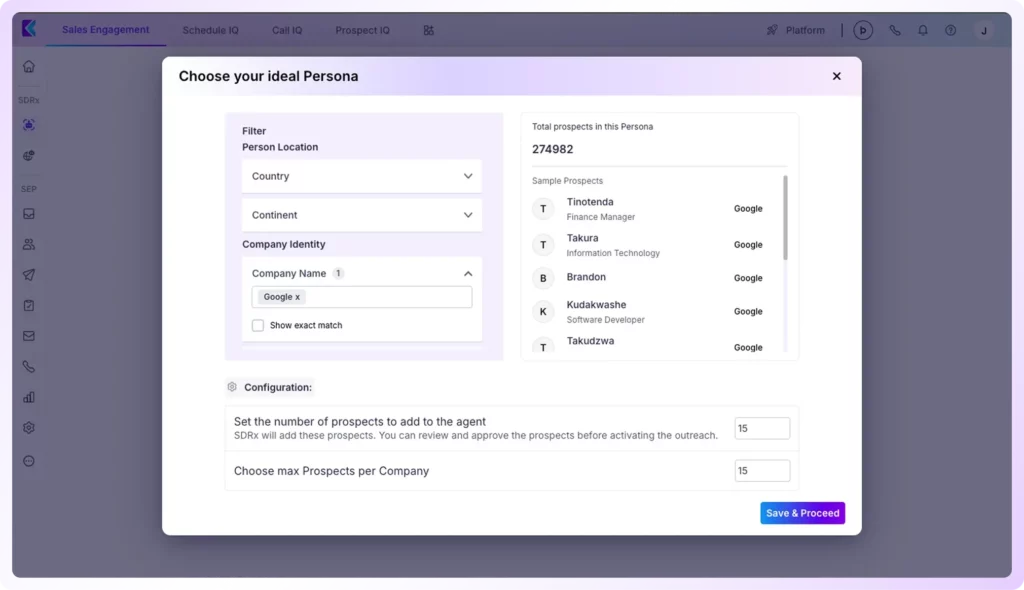Image resolution: width=1024 pixels, height=590 pixels.
Task: Click the help question mark icon
Action: [x=950, y=30]
